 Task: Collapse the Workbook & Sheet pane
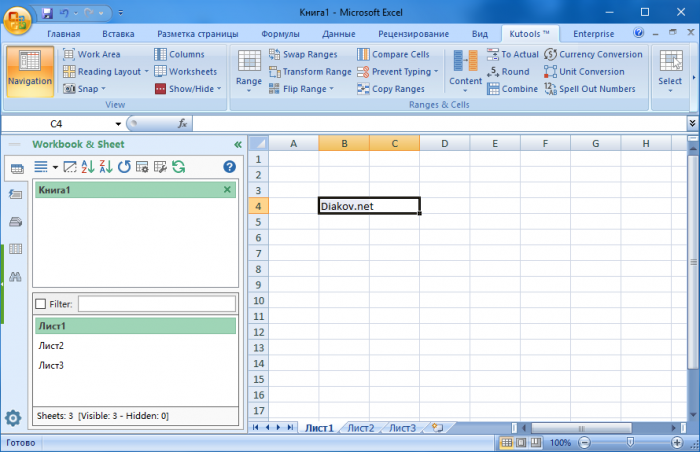237,144
